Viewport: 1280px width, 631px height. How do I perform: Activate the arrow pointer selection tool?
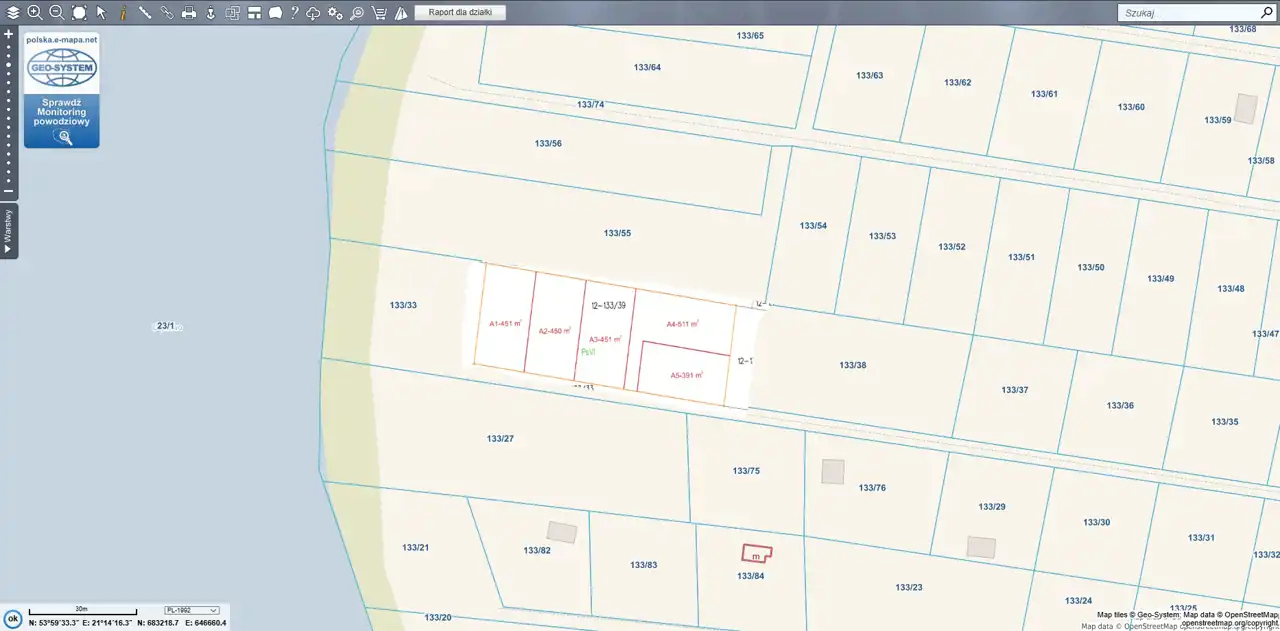click(101, 13)
